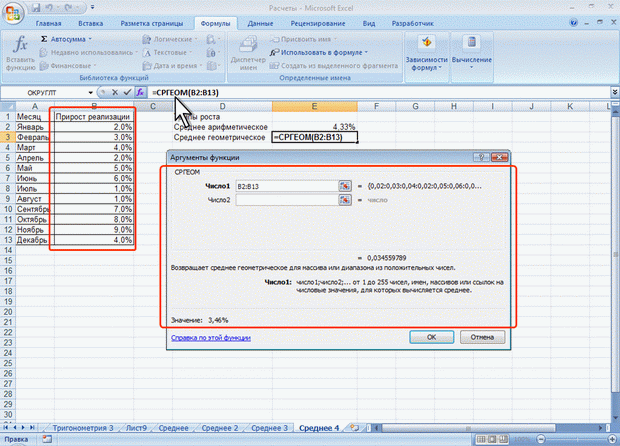Click Define Name (Присвоить имя)
Image resolution: width=620 pixels, height=446 pixels.
[303, 39]
